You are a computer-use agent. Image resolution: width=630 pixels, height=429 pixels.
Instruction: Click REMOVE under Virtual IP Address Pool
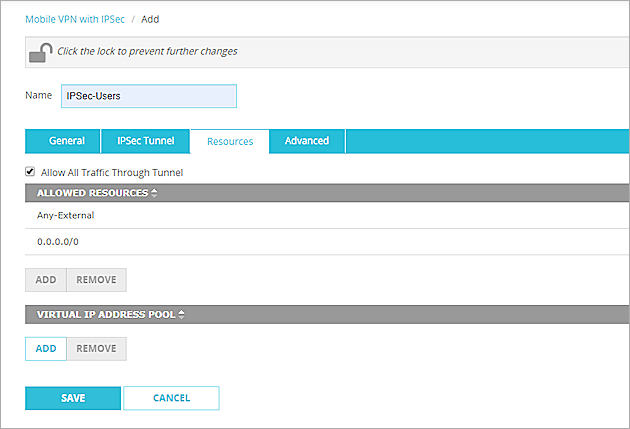[96, 348]
